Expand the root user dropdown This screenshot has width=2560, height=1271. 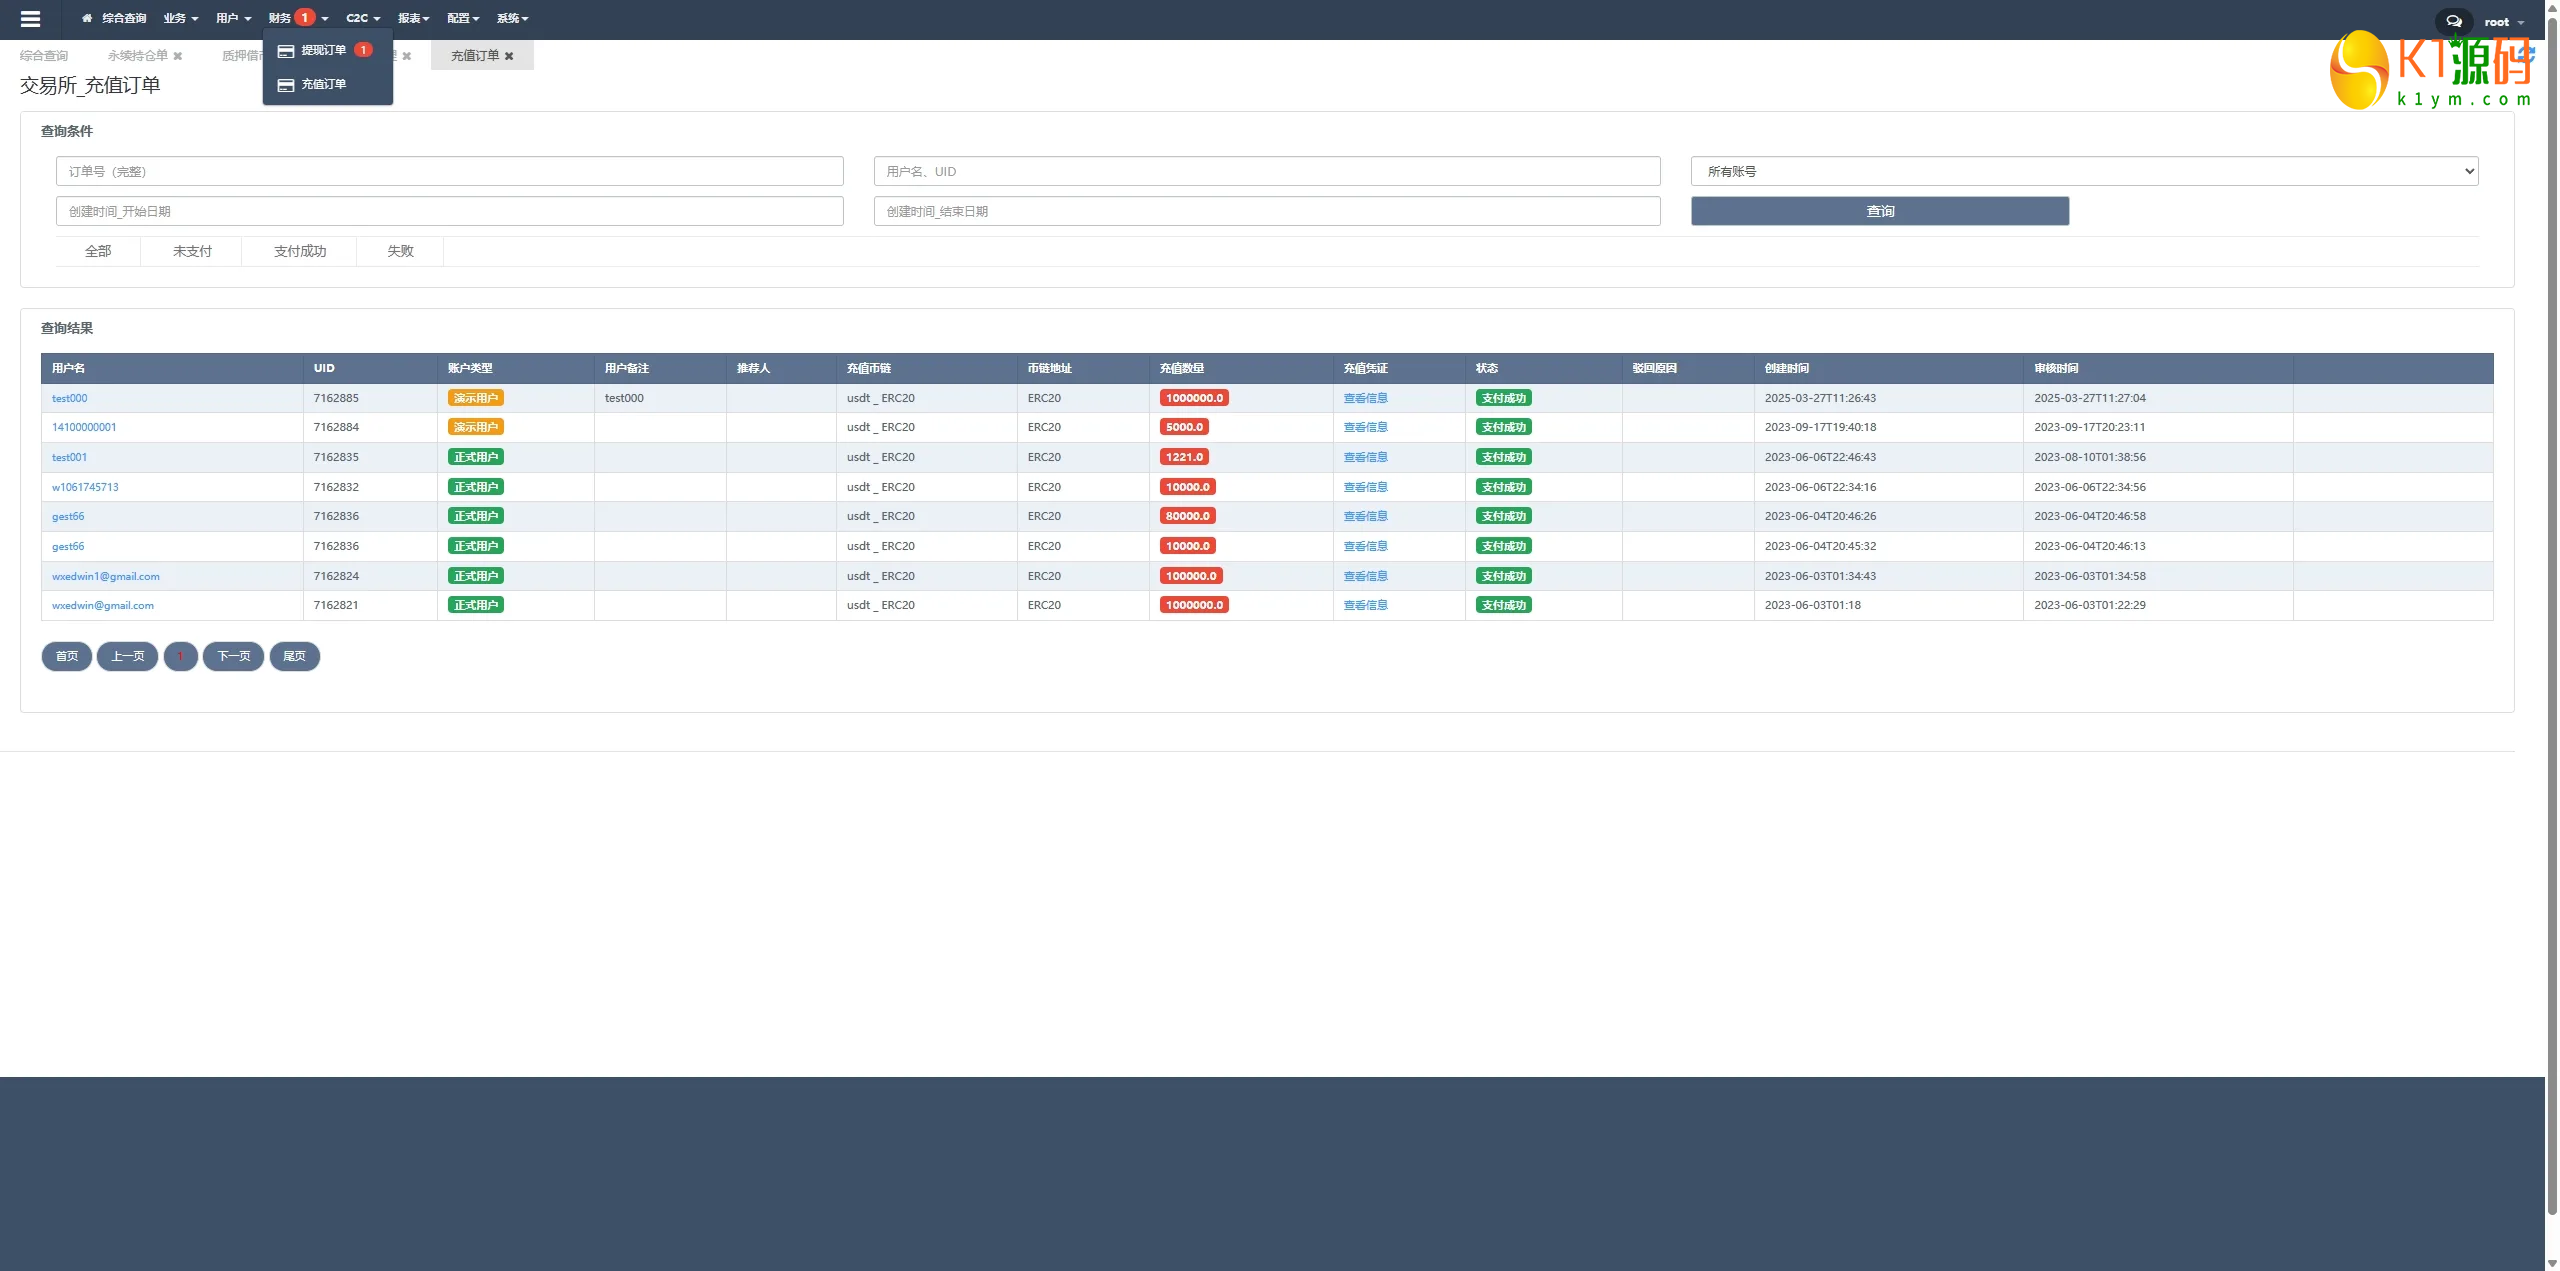tap(2503, 22)
